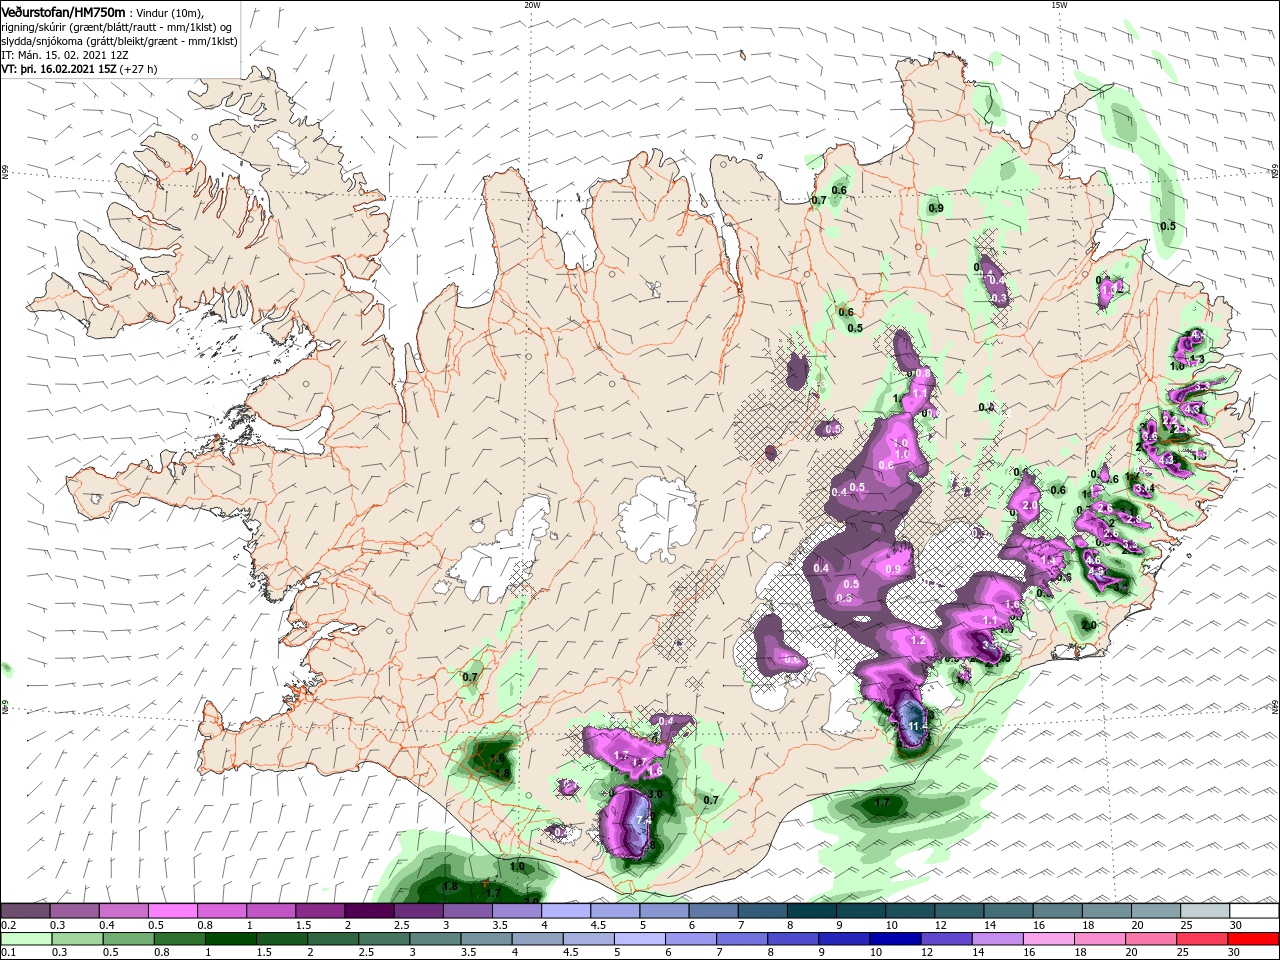Screen dimensions: 1280x960
Task: Pick upper legend swatch between 6 and 7
Action: pos(713,911)
